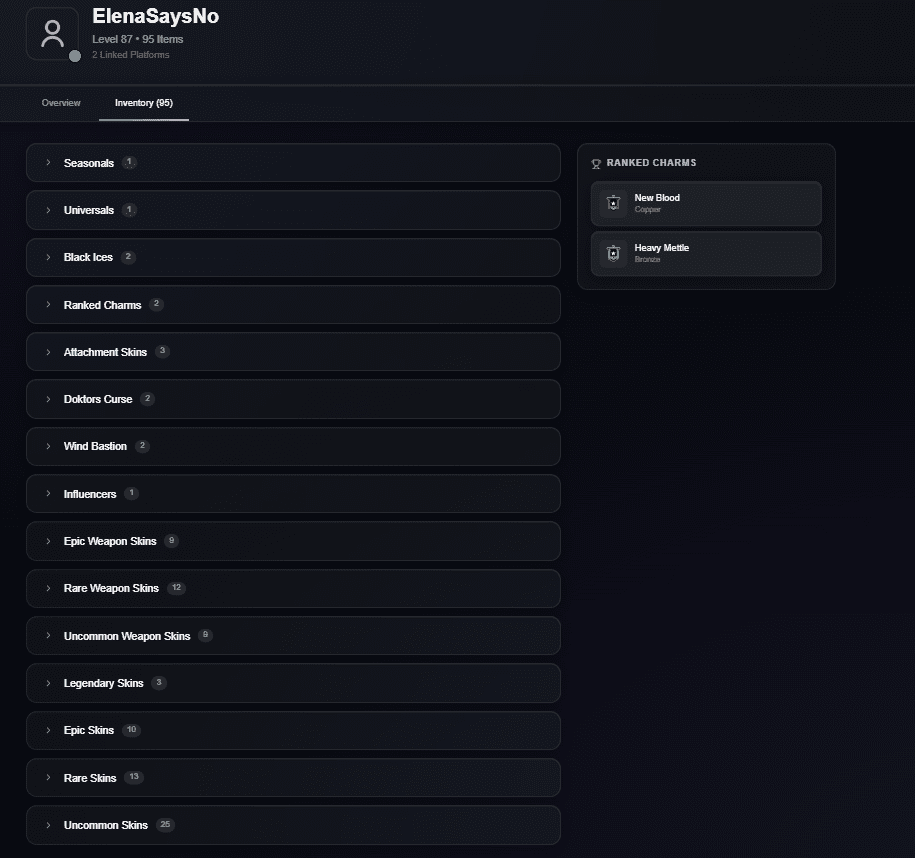Click the profile avatar icon
Image resolution: width=915 pixels, height=858 pixels.
(52, 33)
